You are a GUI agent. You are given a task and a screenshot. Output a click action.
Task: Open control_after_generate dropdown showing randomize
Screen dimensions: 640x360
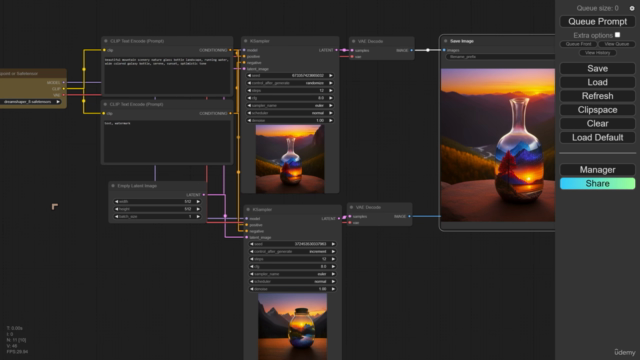tap(290, 83)
